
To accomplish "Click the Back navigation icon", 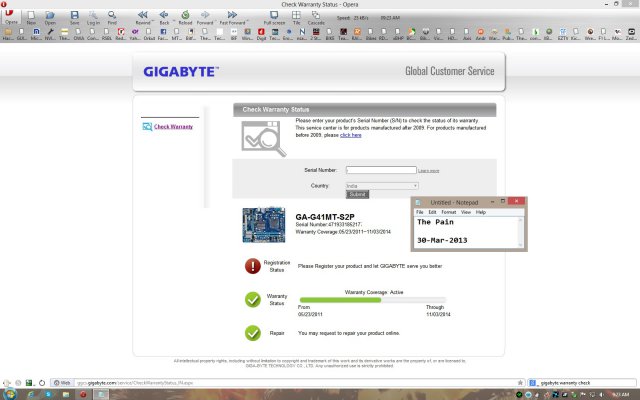I will click(164, 17).
